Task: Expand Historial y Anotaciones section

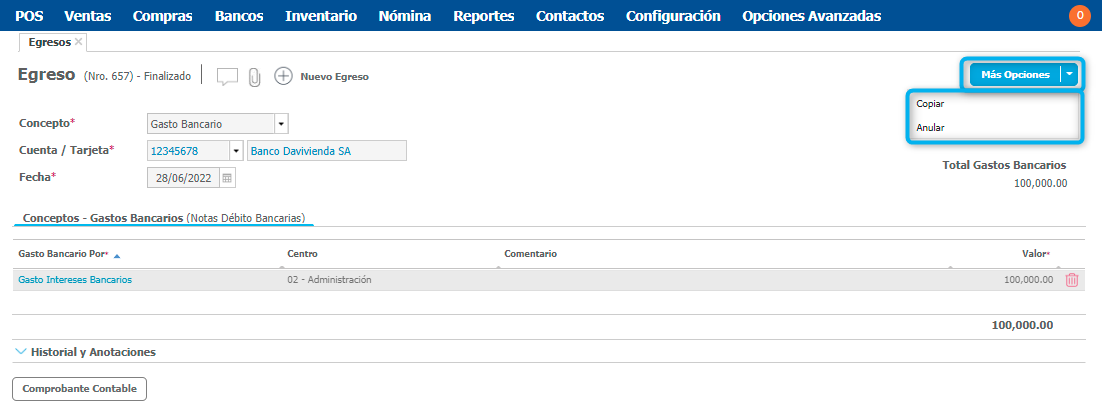Action: (x=22, y=352)
